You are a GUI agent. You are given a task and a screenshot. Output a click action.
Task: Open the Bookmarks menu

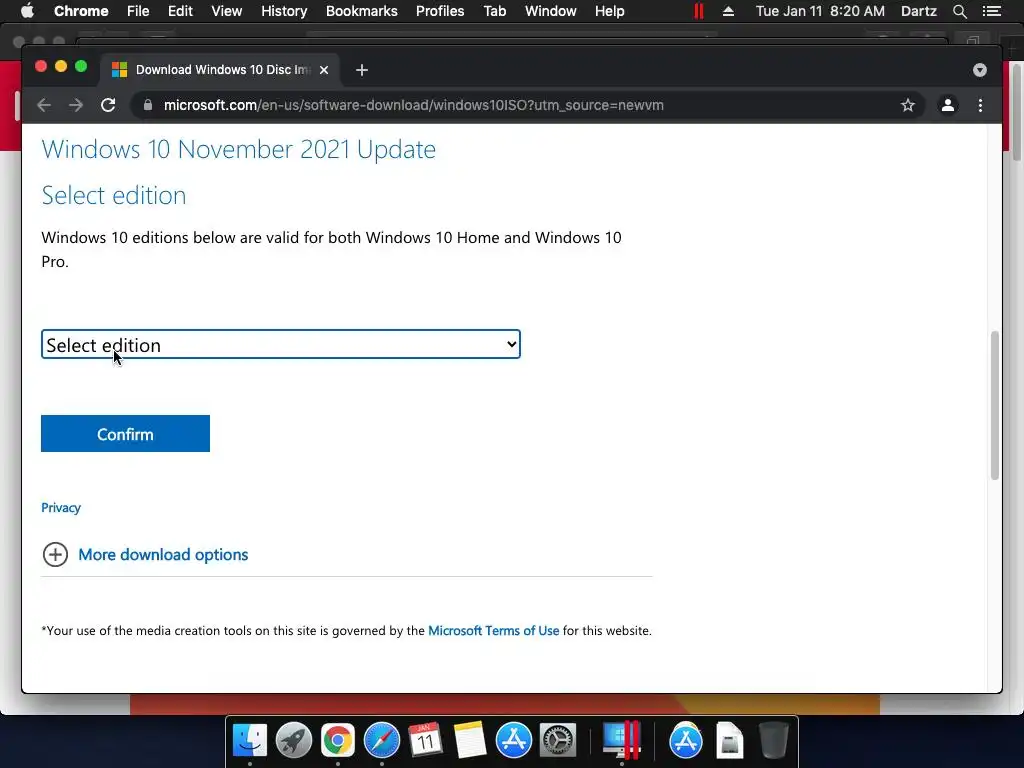[x=362, y=11]
